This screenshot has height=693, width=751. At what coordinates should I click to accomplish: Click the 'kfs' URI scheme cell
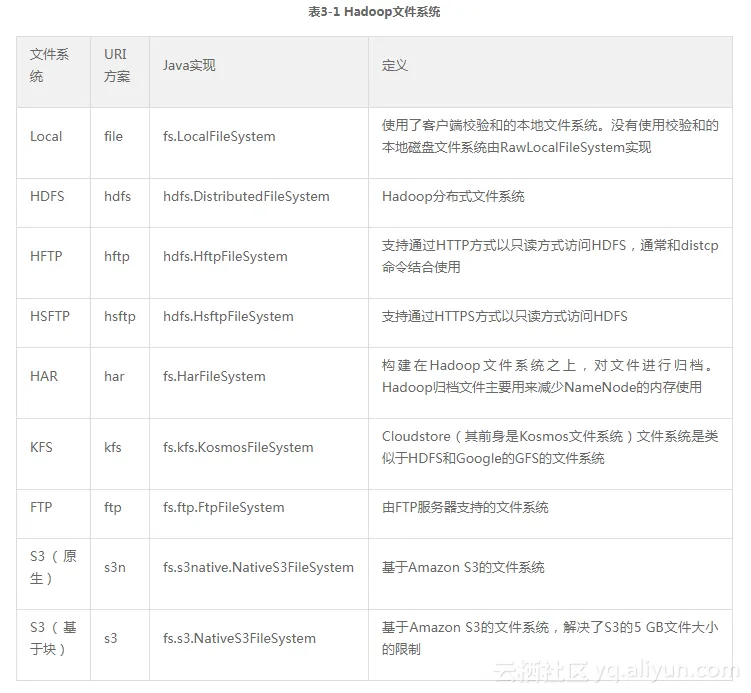pyautogui.click(x=120, y=454)
